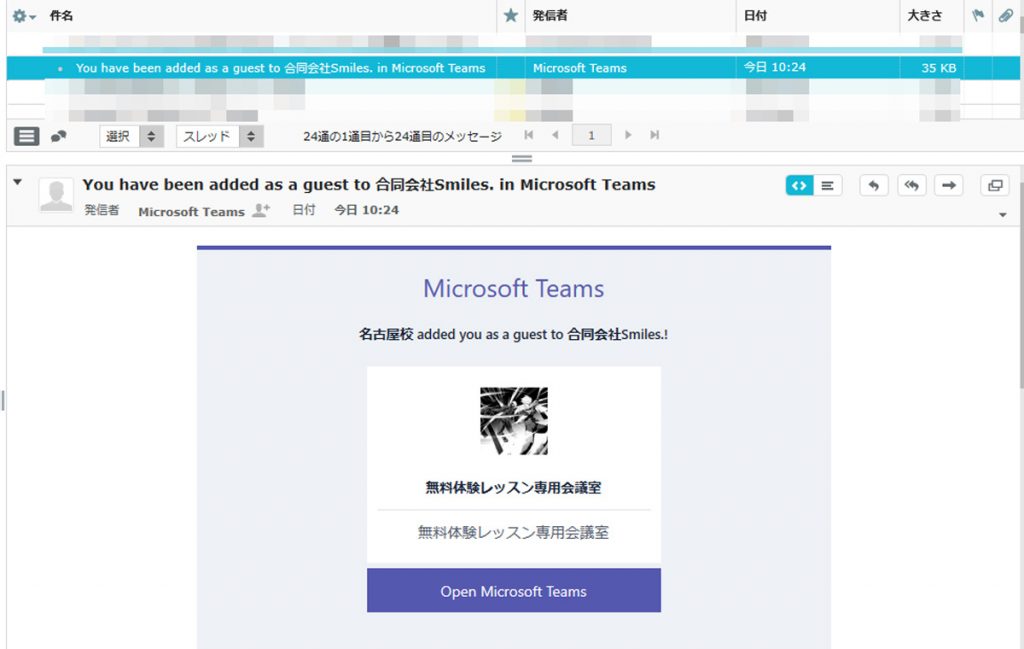The width and height of the screenshot is (1024, 649).
Task: Sort messages by 大きさ column
Action: (924, 16)
